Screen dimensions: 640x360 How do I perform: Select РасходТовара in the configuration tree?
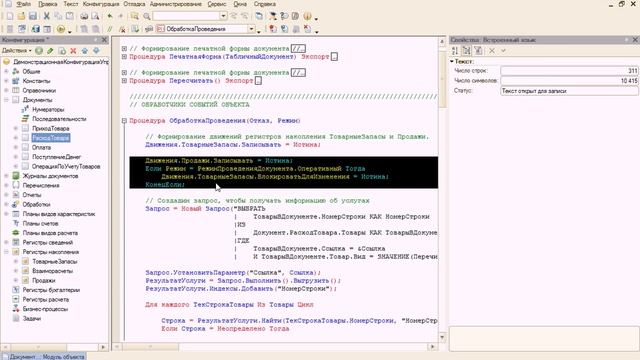[x=51, y=138]
